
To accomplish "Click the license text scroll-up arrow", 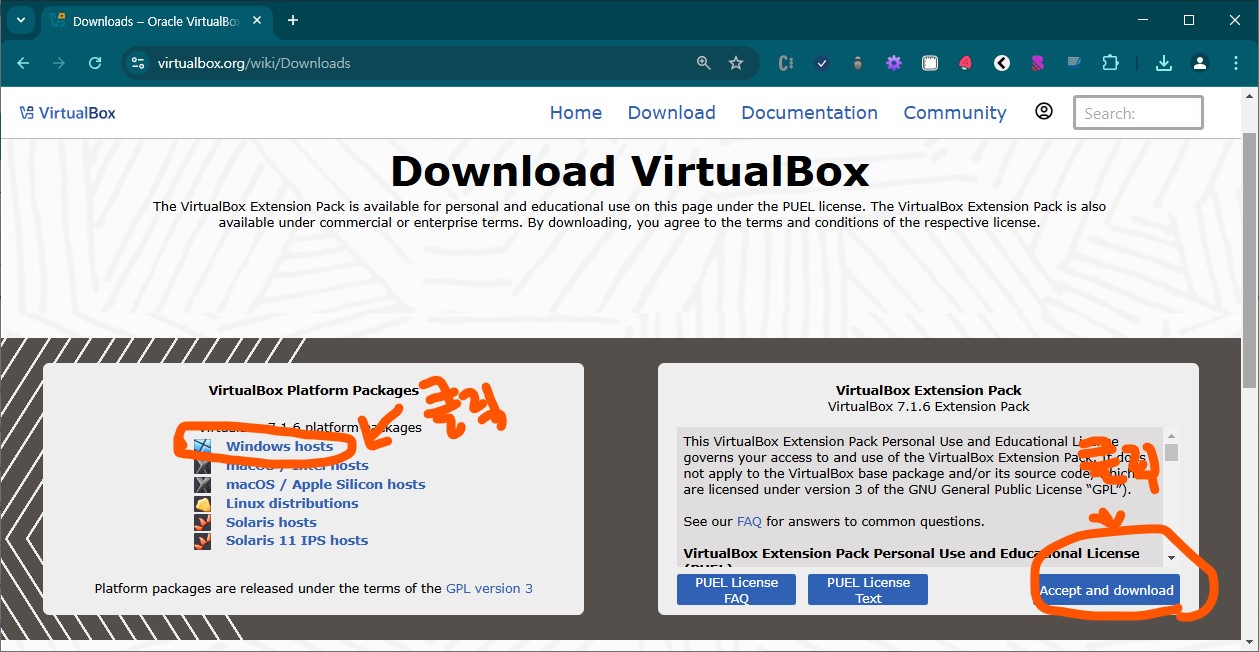I will pyautogui.click(x=1171, y=437).
